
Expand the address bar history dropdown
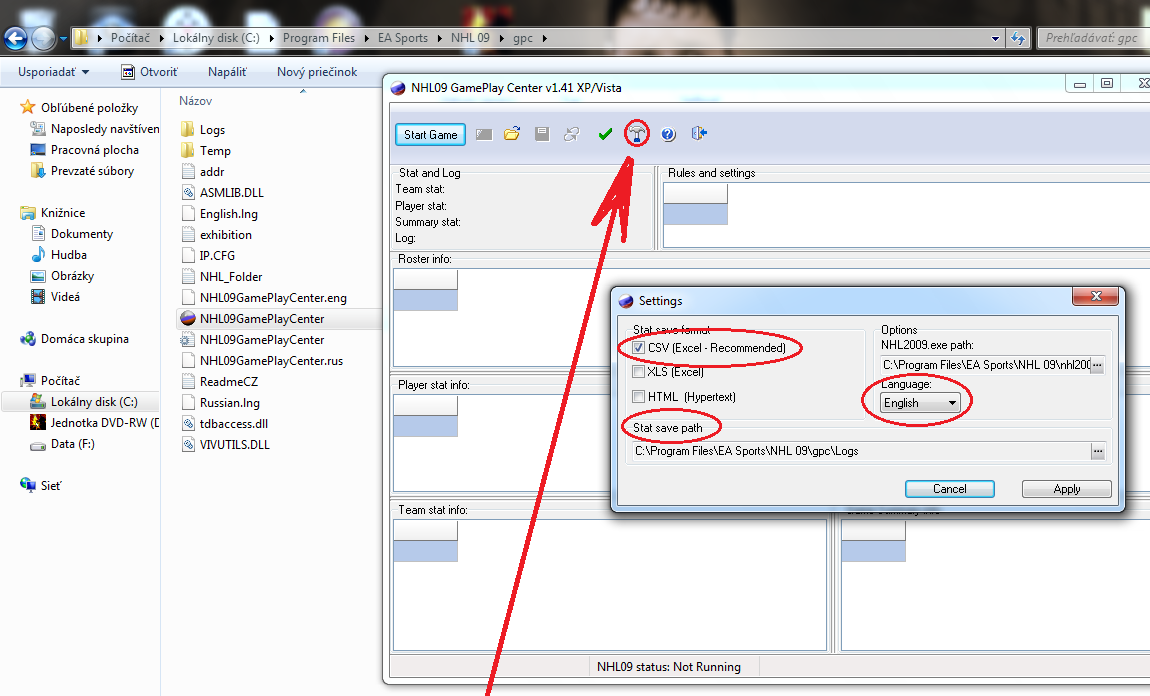click(995, 38)
